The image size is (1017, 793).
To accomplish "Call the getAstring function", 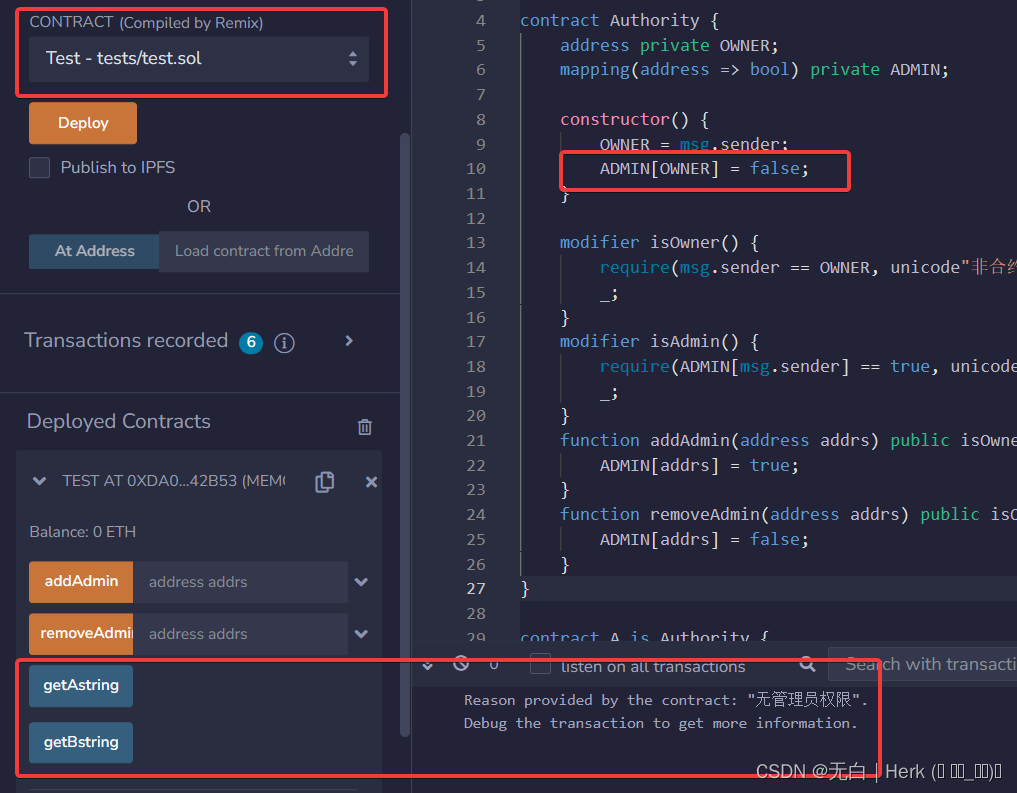I will coord(81,685).
